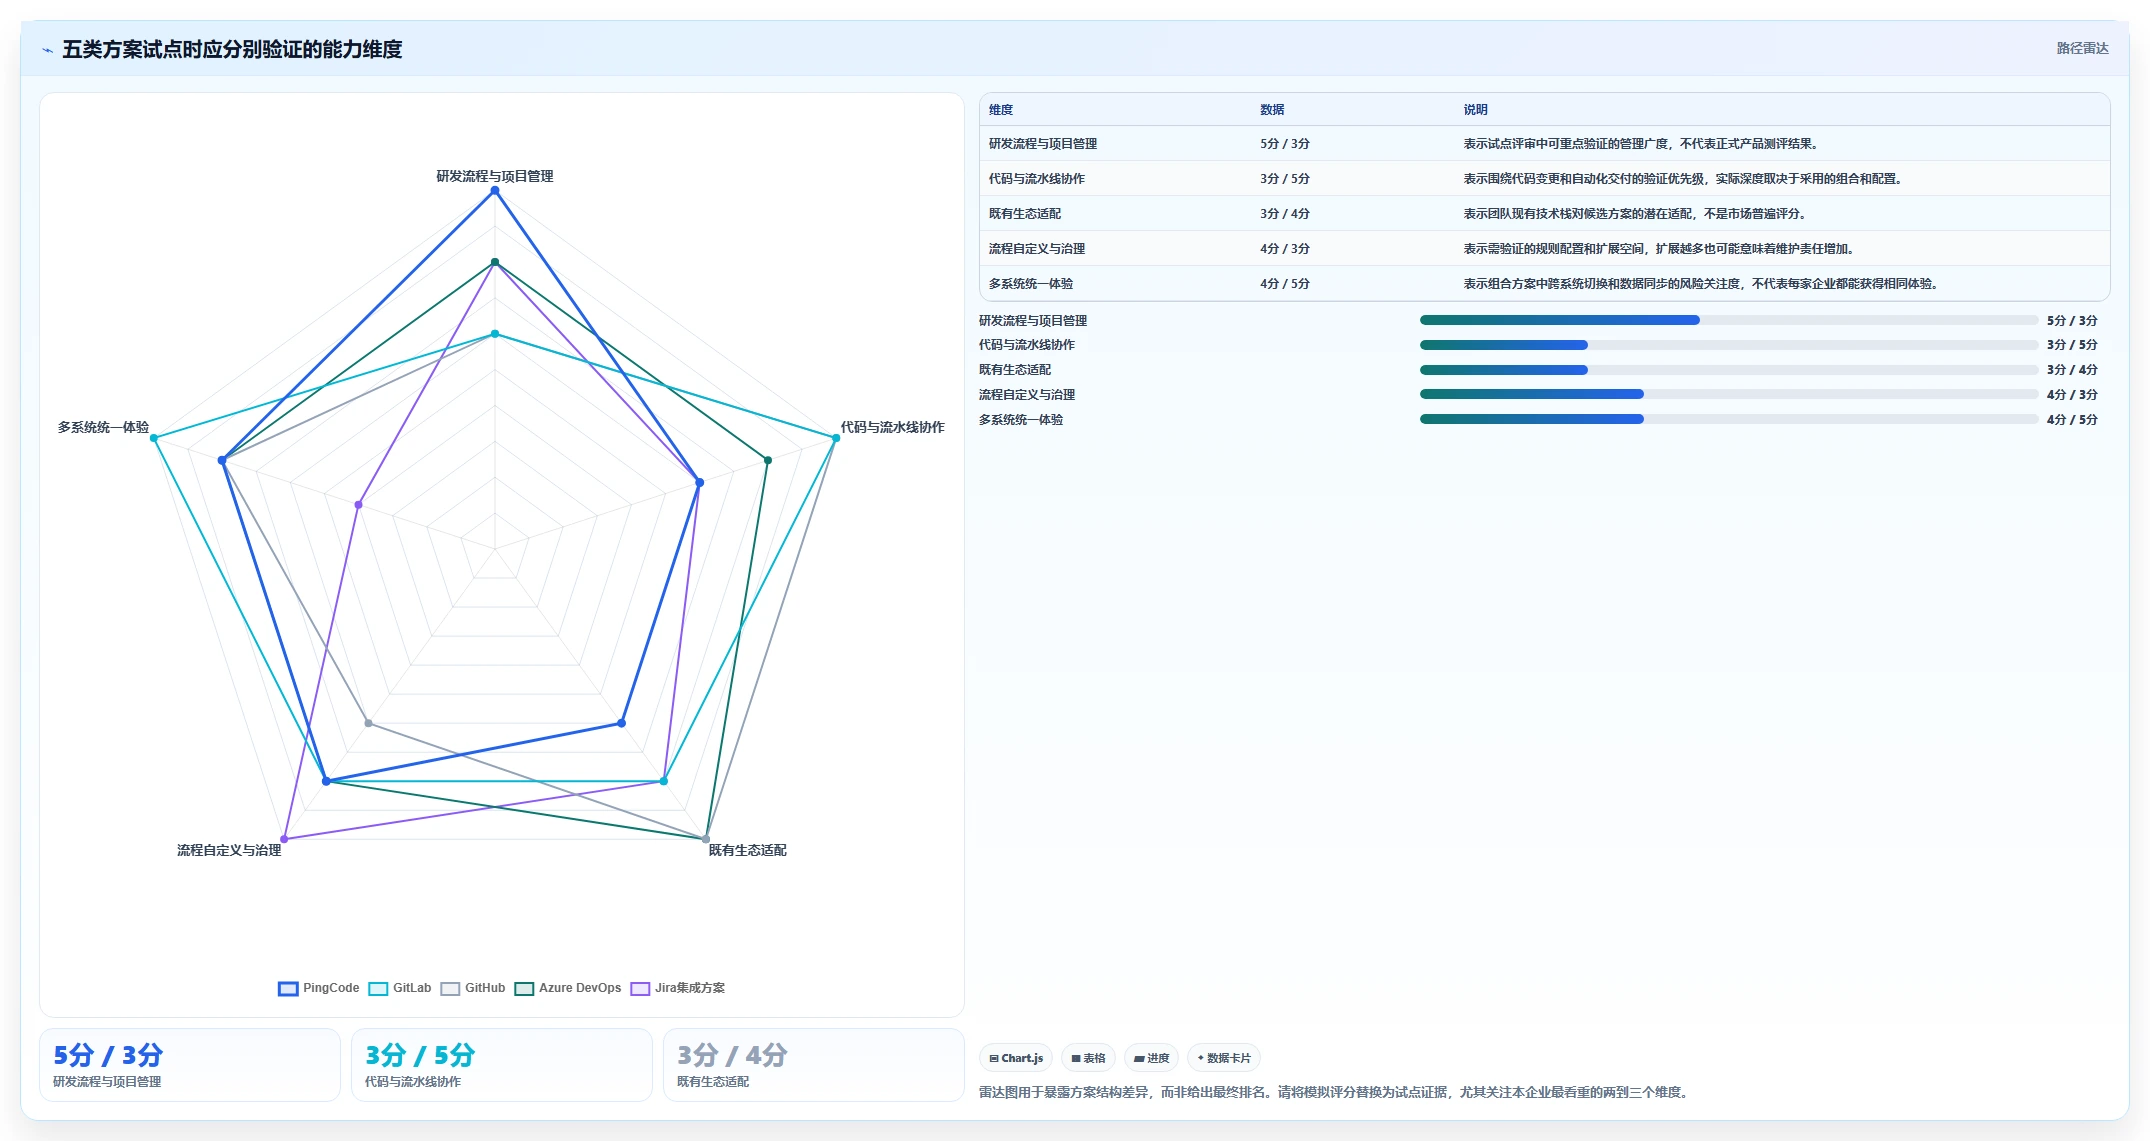Toggle GitLab series in legend
The width and height of the screenshot is (2150, 1141).
pos(400,988)
